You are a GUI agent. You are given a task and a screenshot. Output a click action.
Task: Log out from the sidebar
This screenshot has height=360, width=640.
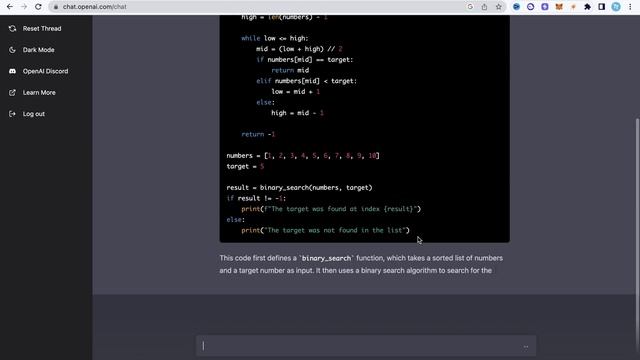[34, 114]
